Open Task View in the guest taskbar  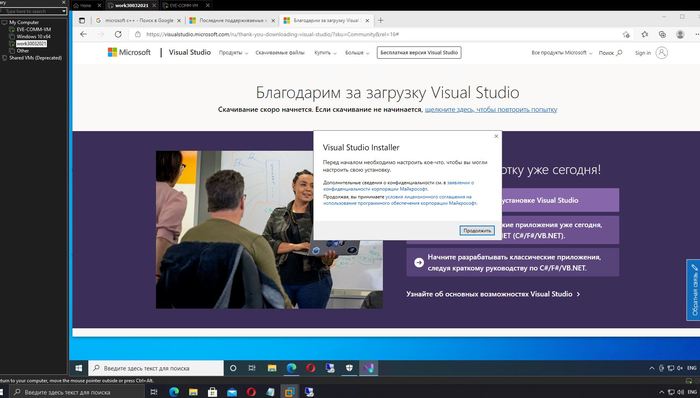pyautogui.click(x=252, y=368)
